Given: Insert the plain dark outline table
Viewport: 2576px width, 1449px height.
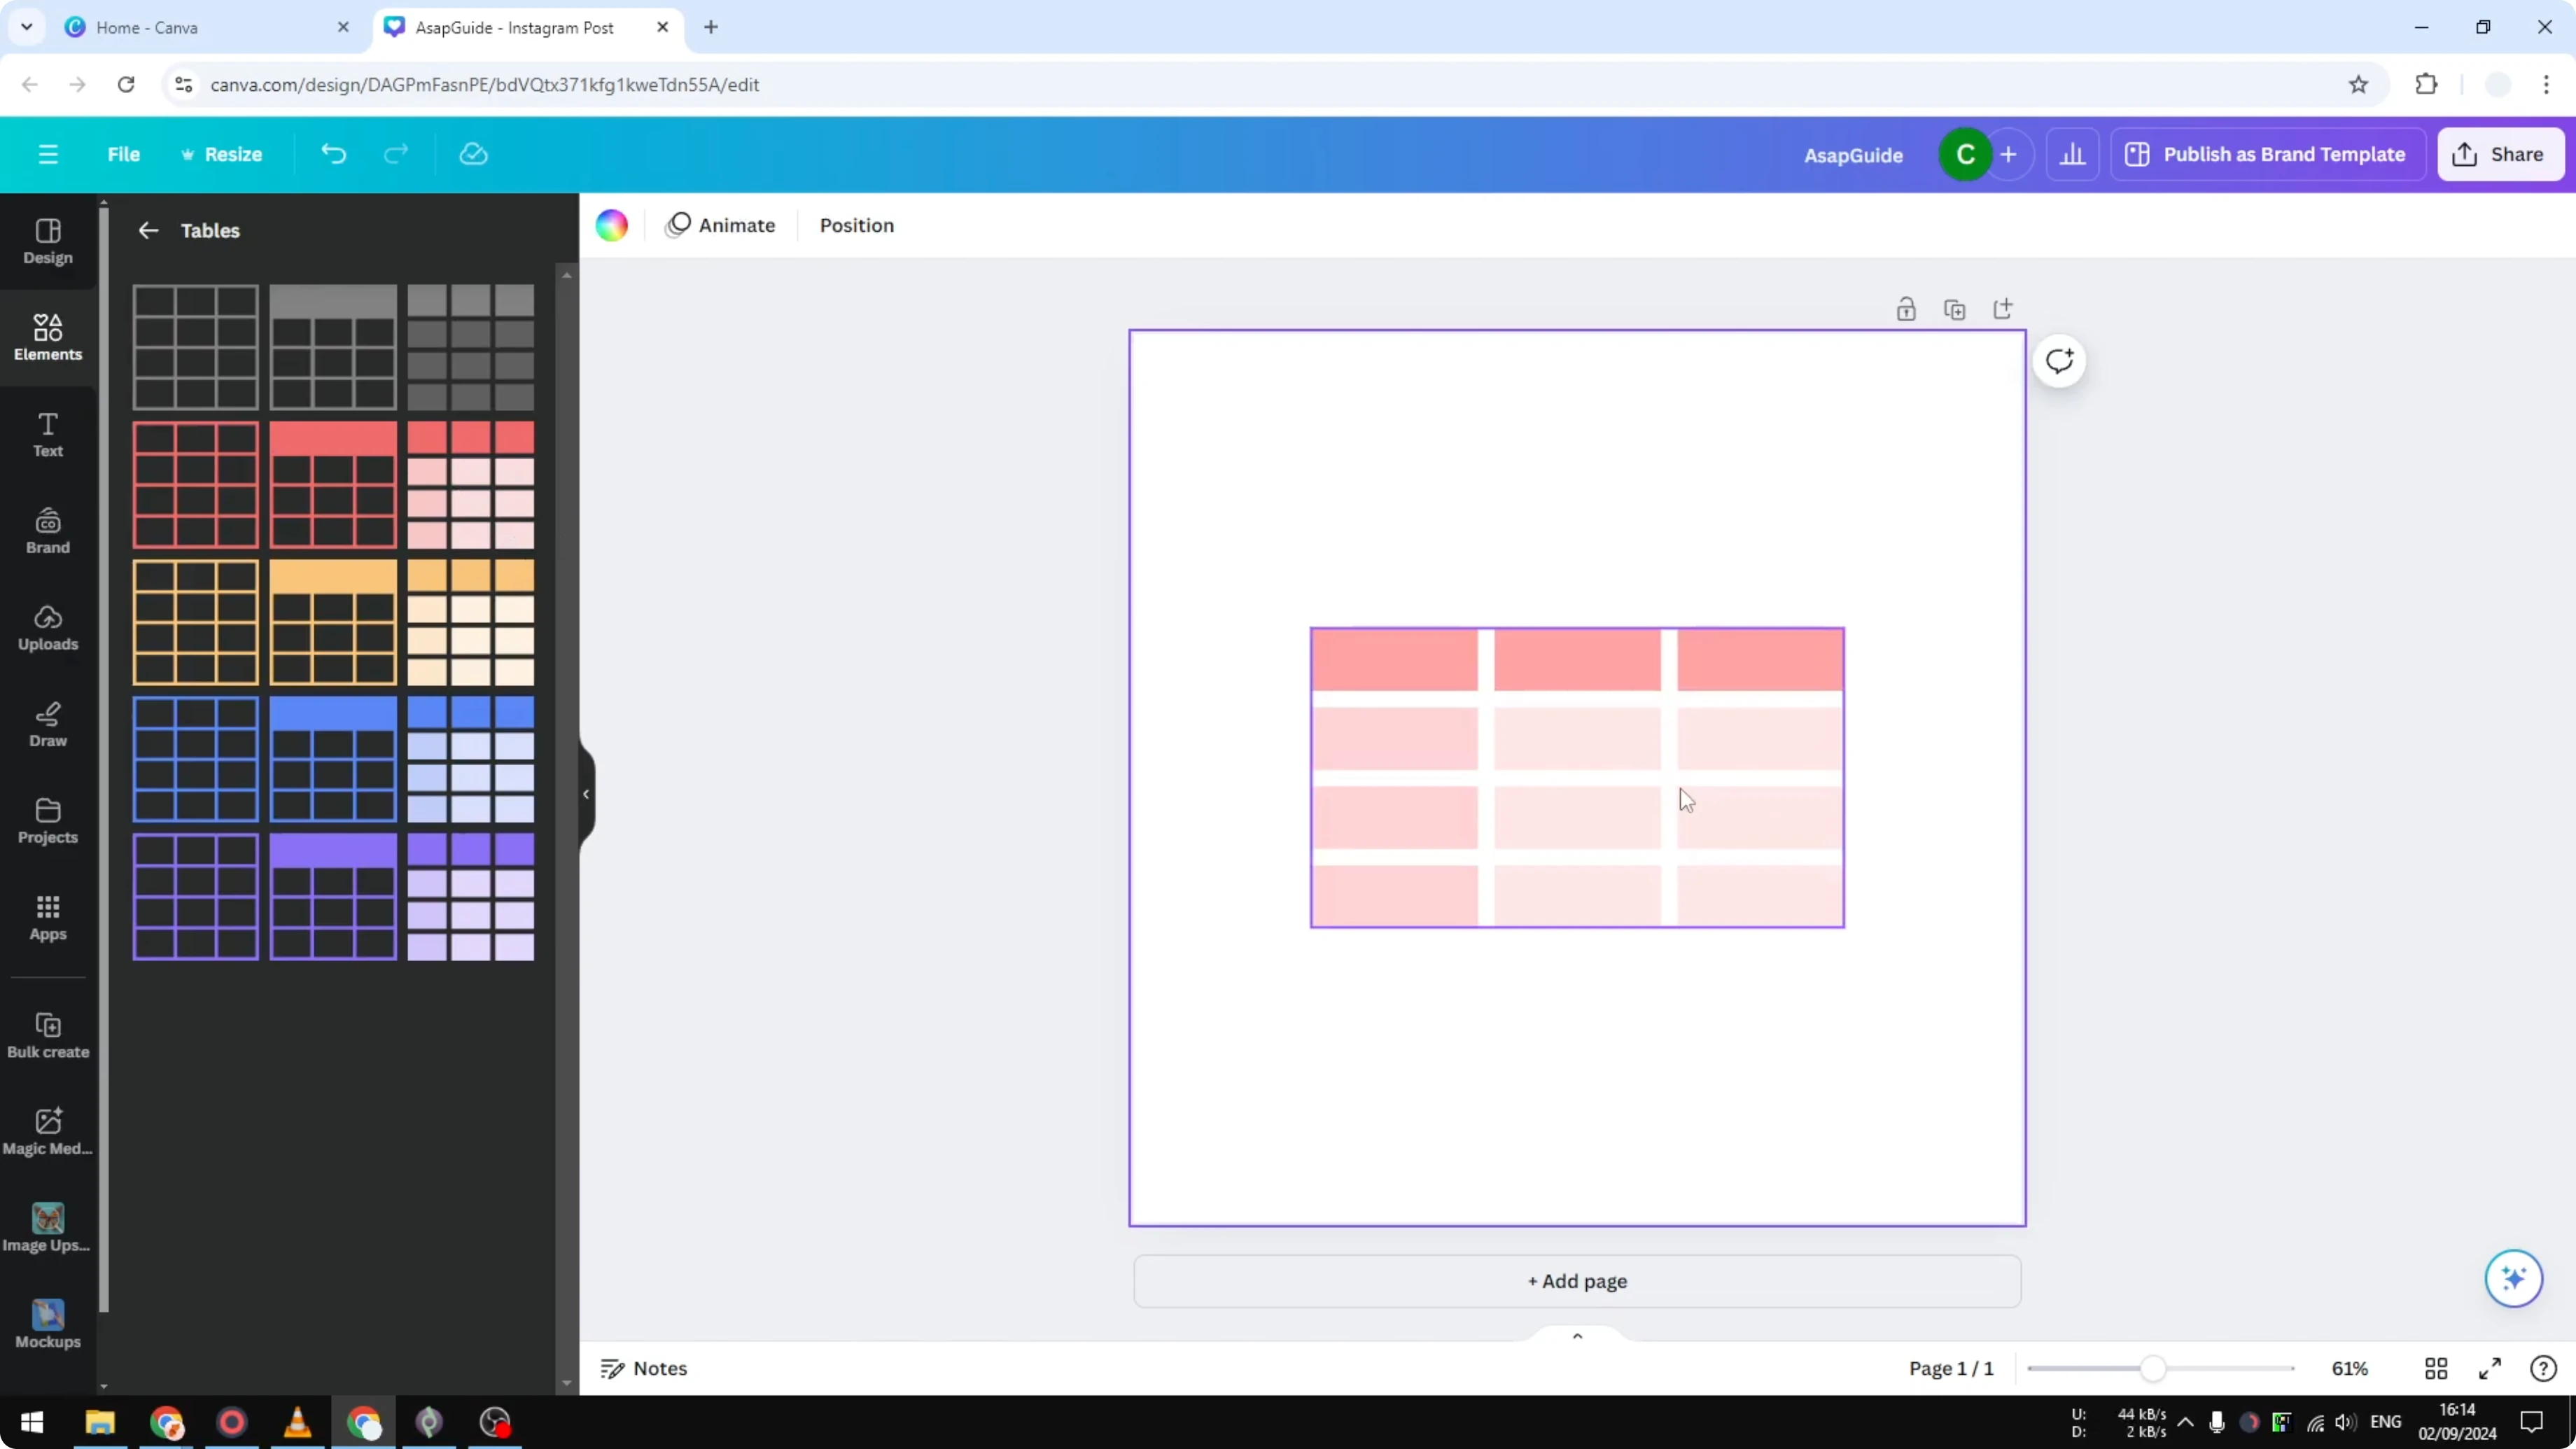Looking at the screenshot, I should 196,347.
